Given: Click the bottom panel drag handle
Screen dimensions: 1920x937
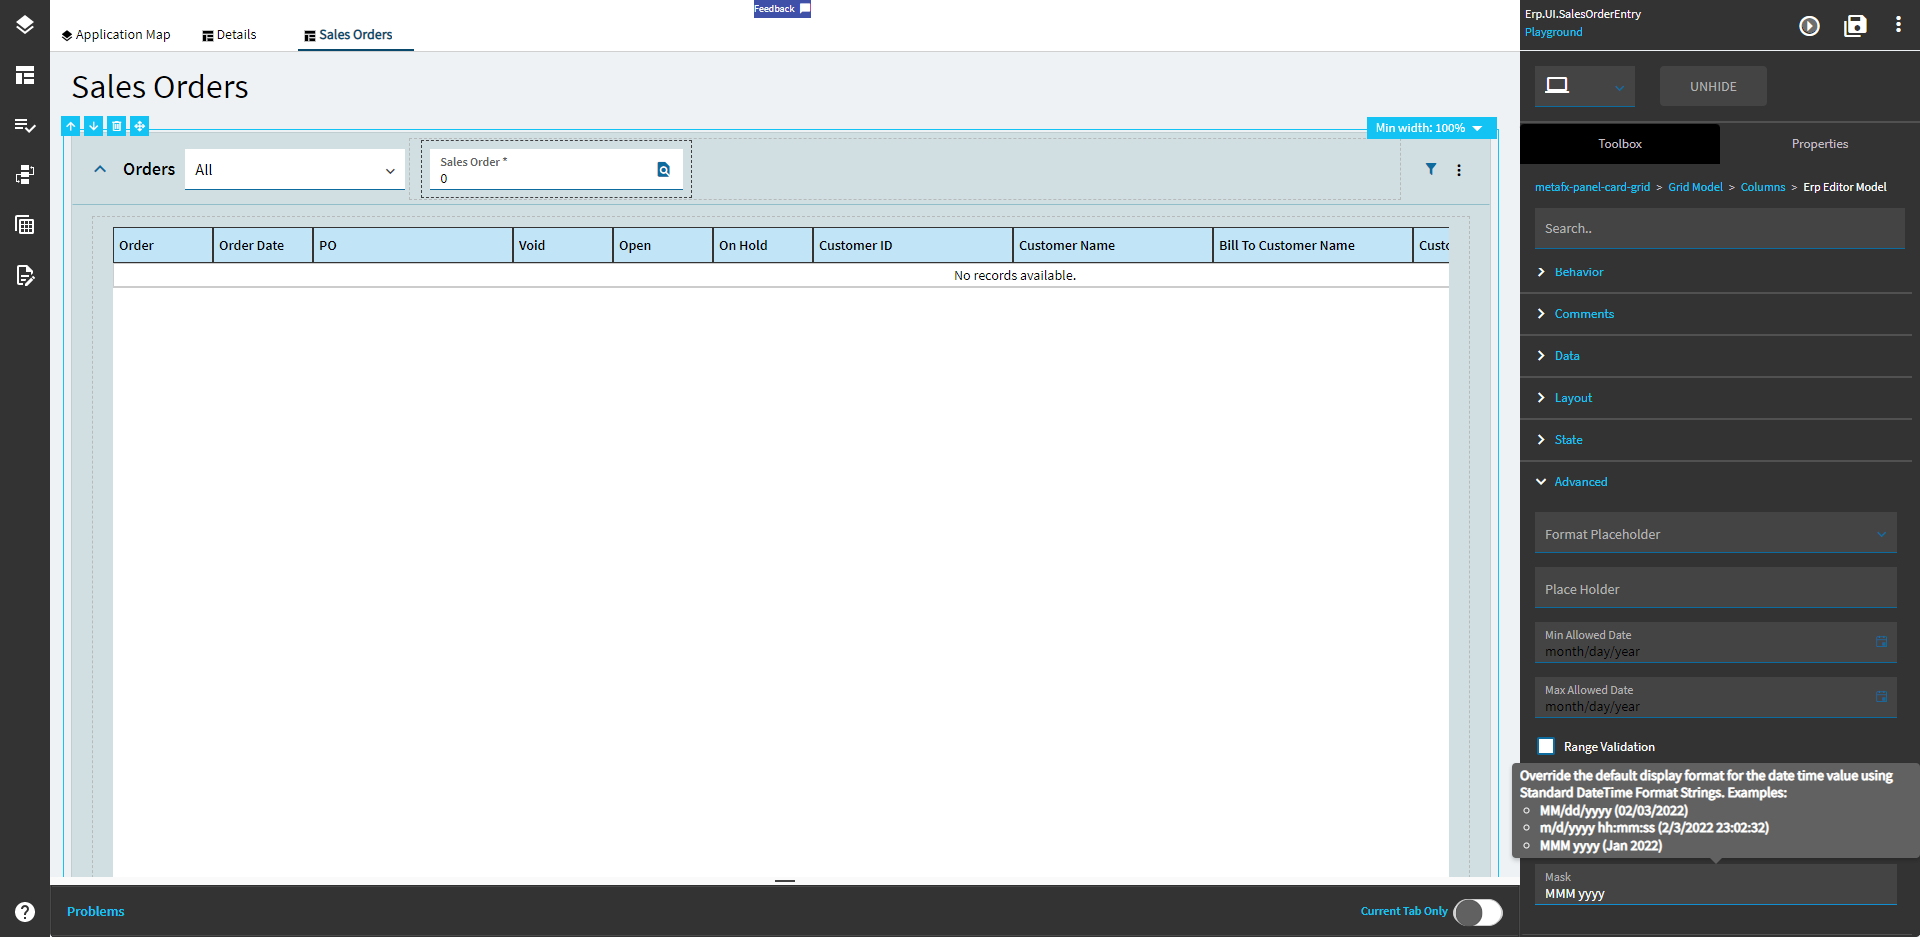Looking at the screenshot, I should [x=785, y=881].
